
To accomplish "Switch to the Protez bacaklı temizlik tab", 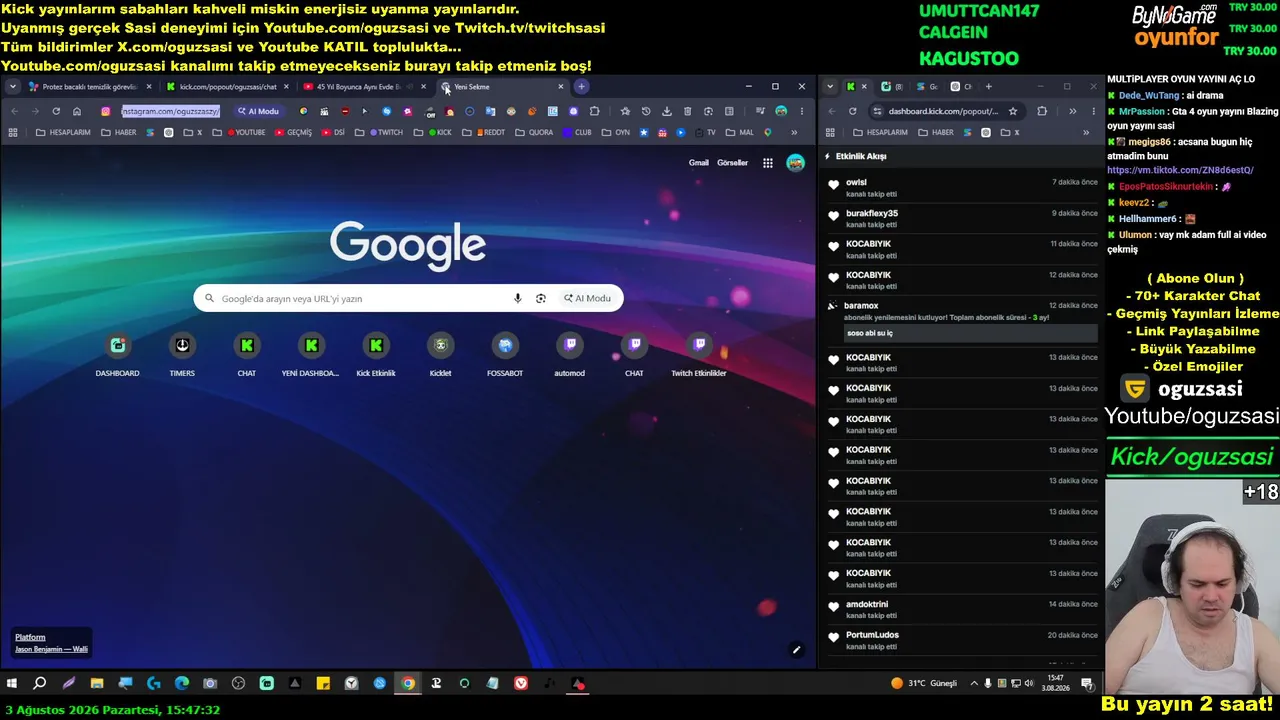I will [90, 87].
